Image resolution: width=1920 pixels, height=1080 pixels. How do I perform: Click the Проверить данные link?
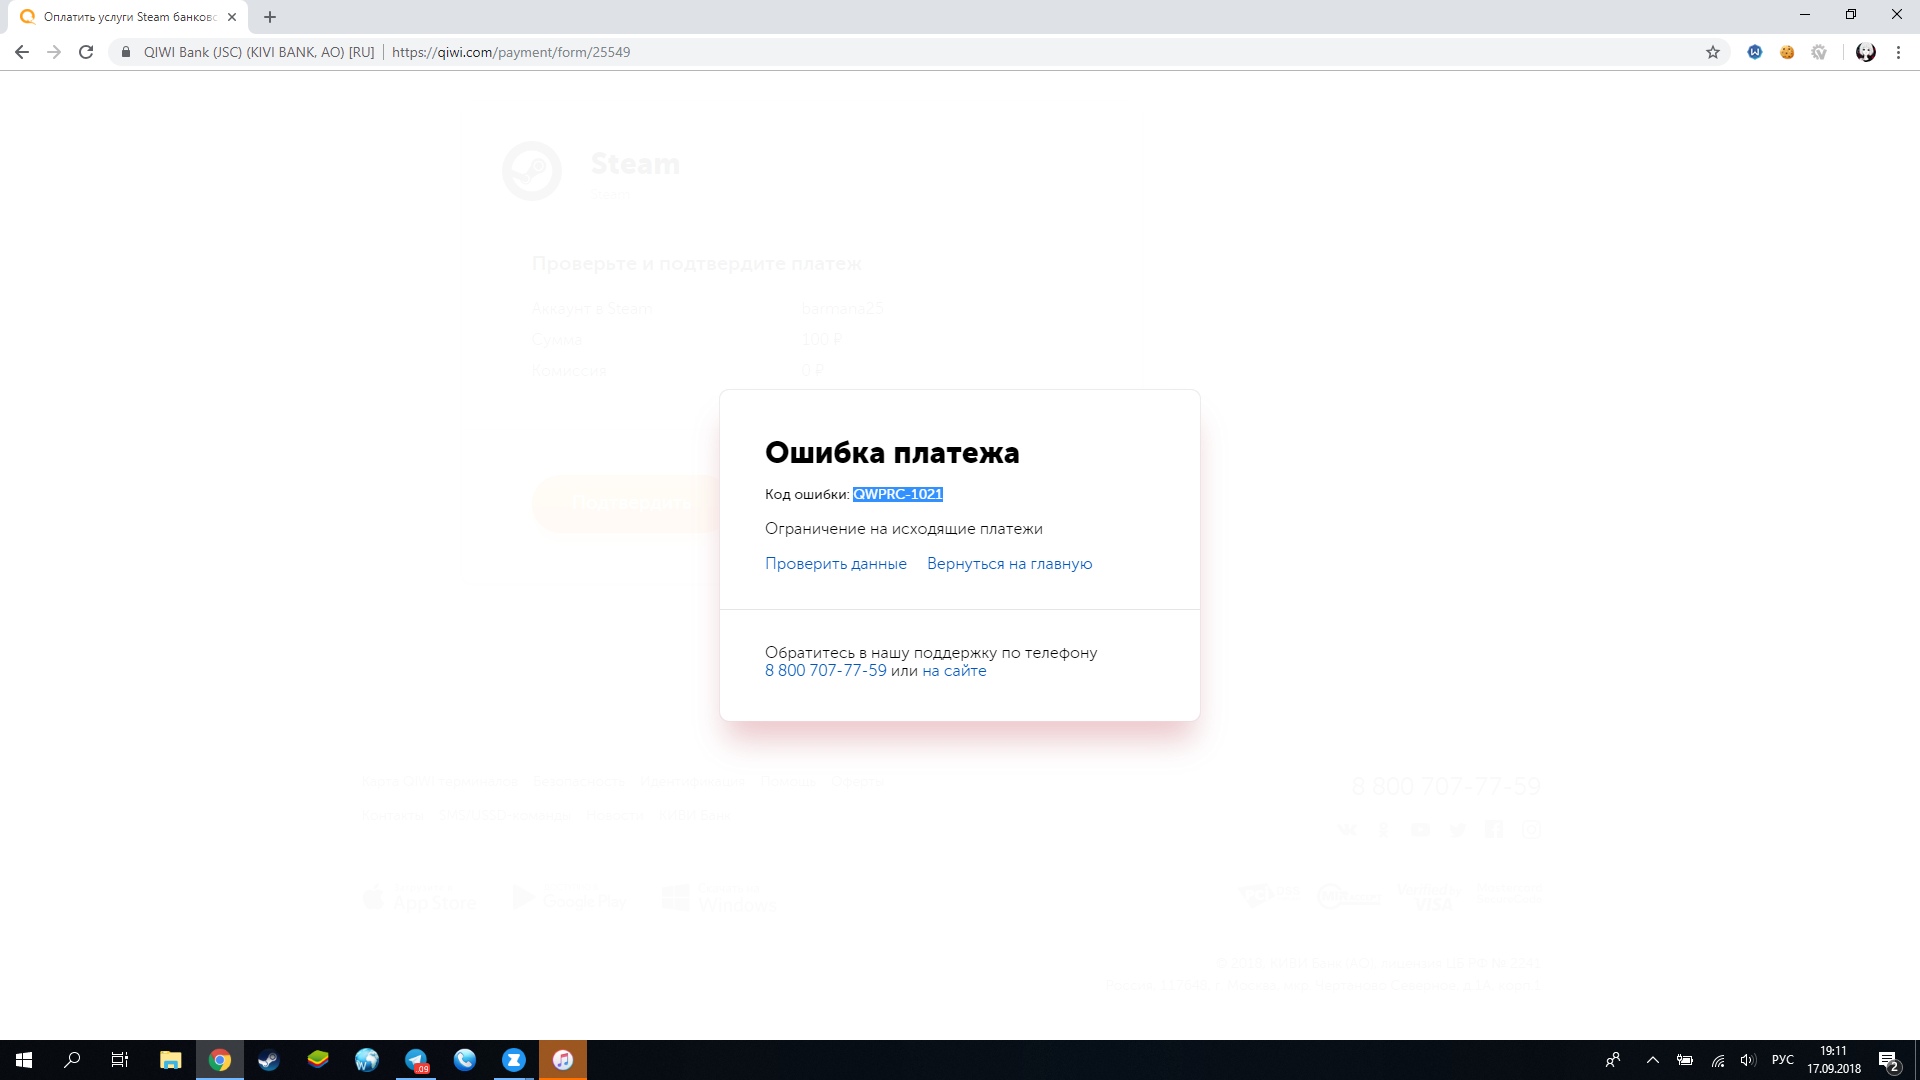click(835, 564)
